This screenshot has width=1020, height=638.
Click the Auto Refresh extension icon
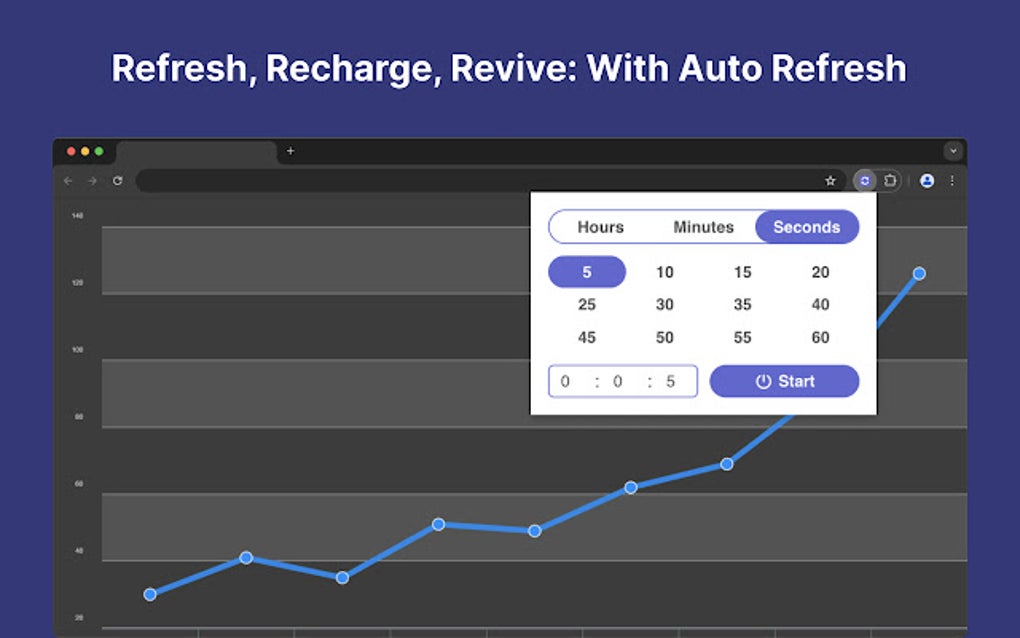coord(863,181)
